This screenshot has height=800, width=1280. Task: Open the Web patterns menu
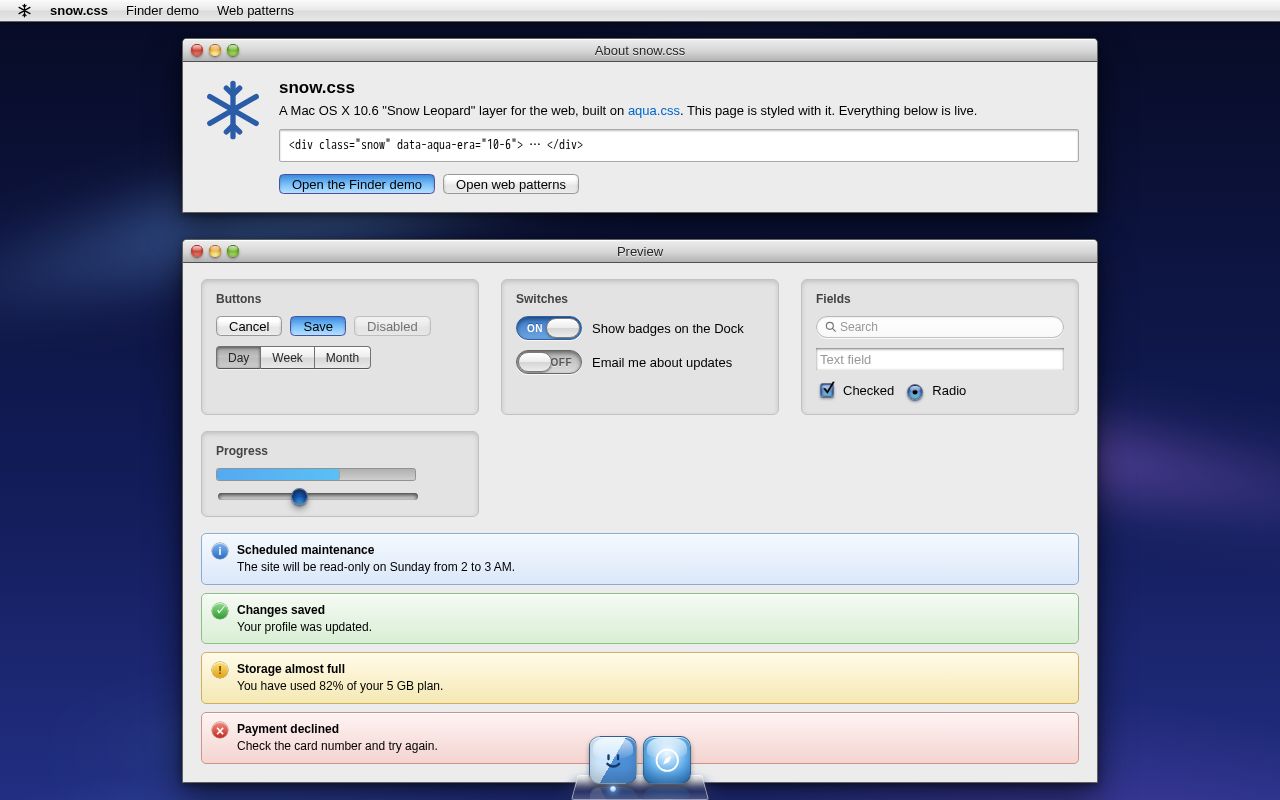[x=255, y=10]
